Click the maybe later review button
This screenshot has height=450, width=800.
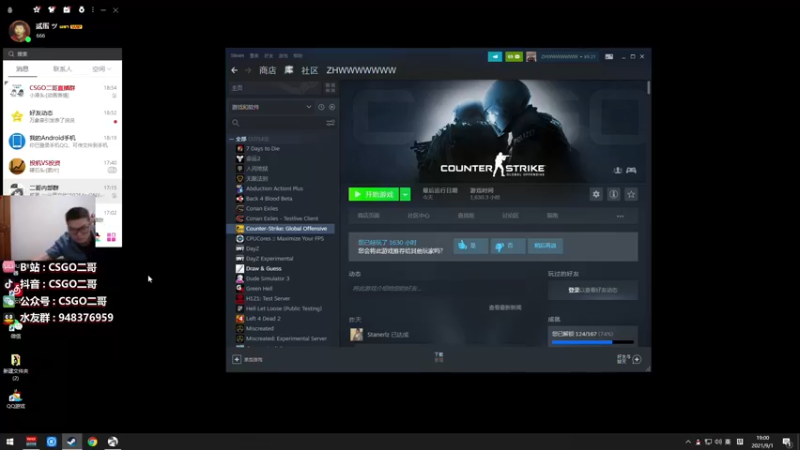point(545,246)
